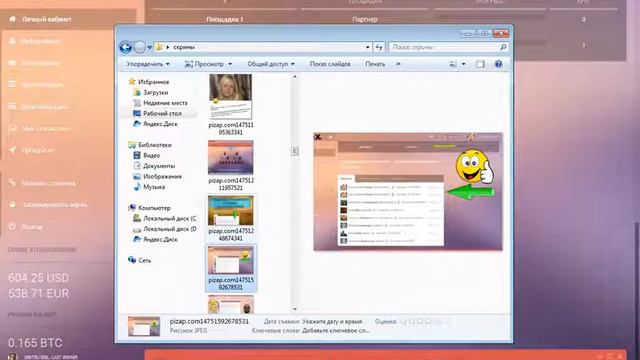Viewport: 640px width, 360px height.
Task: Open Личный кабинет in background page
Action: tap(47, 19)
